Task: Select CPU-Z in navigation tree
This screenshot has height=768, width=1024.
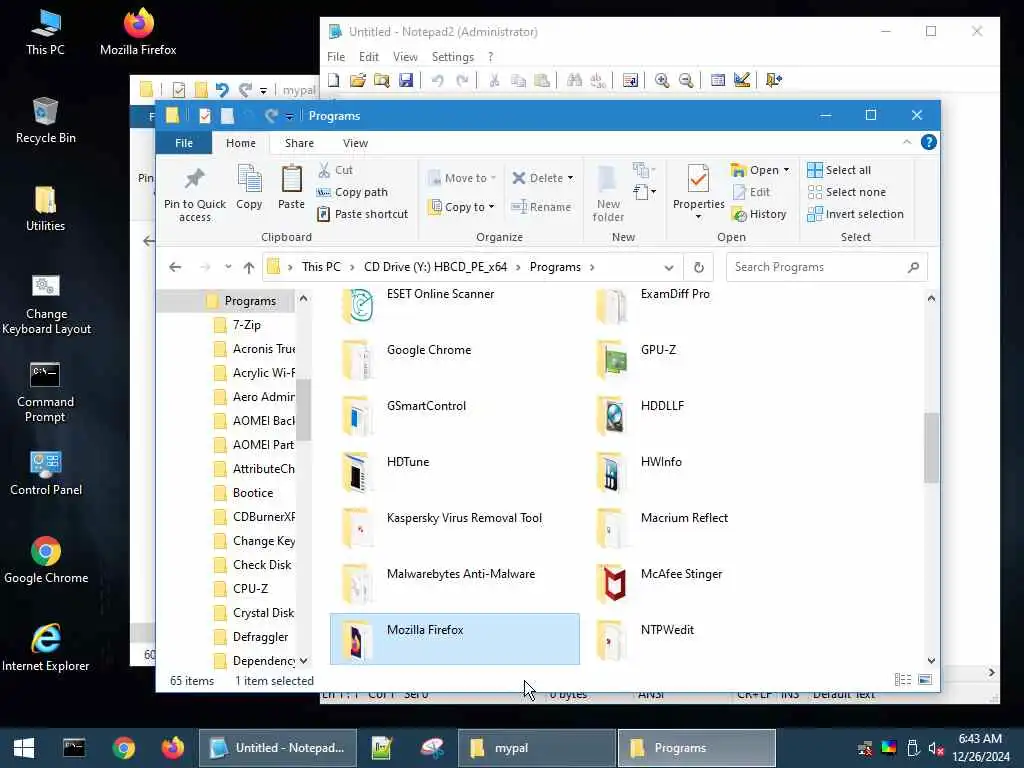Action: coord(250,589)
